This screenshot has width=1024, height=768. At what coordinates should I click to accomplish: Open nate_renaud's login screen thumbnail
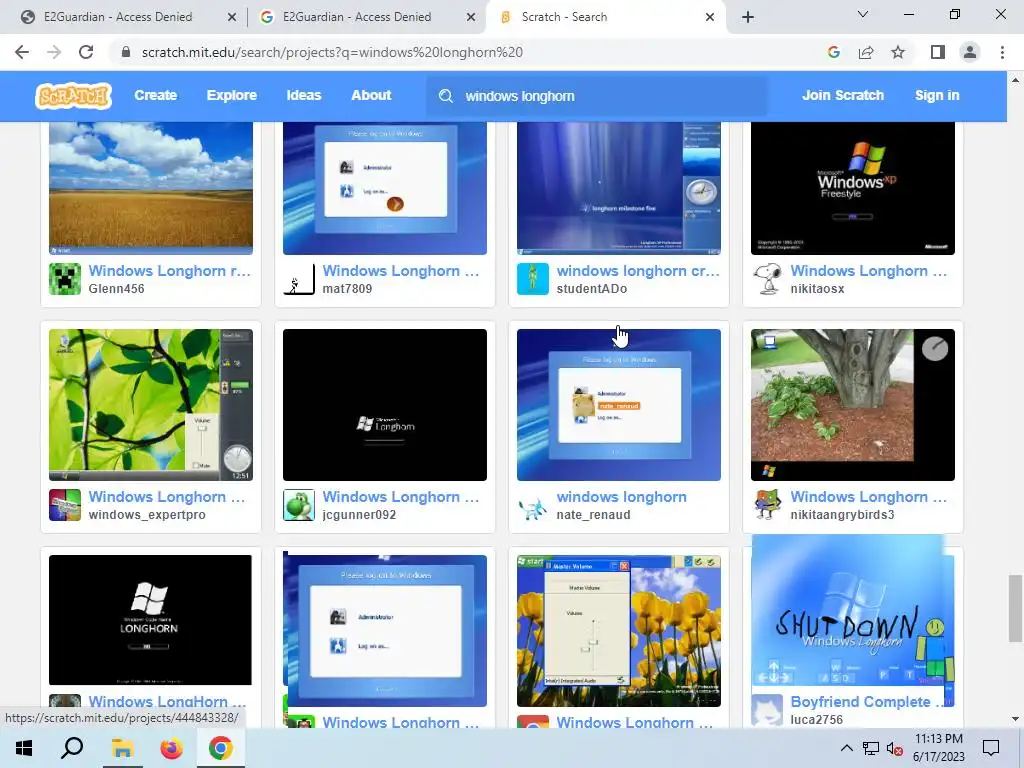click(x=618, y=405)
